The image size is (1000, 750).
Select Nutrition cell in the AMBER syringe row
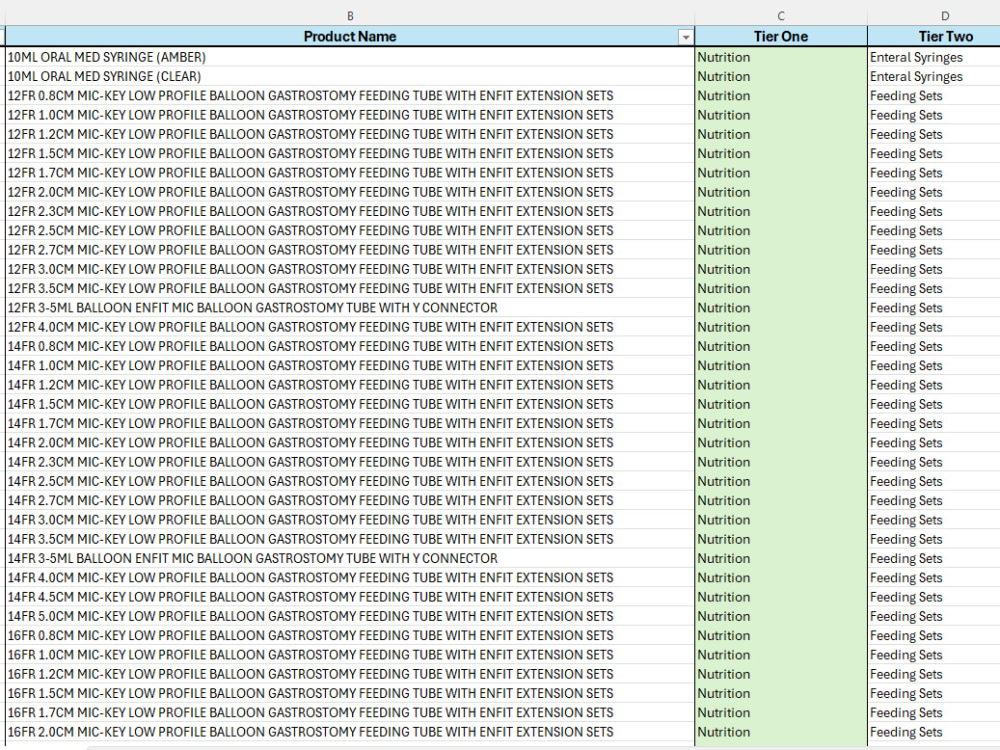781,57
